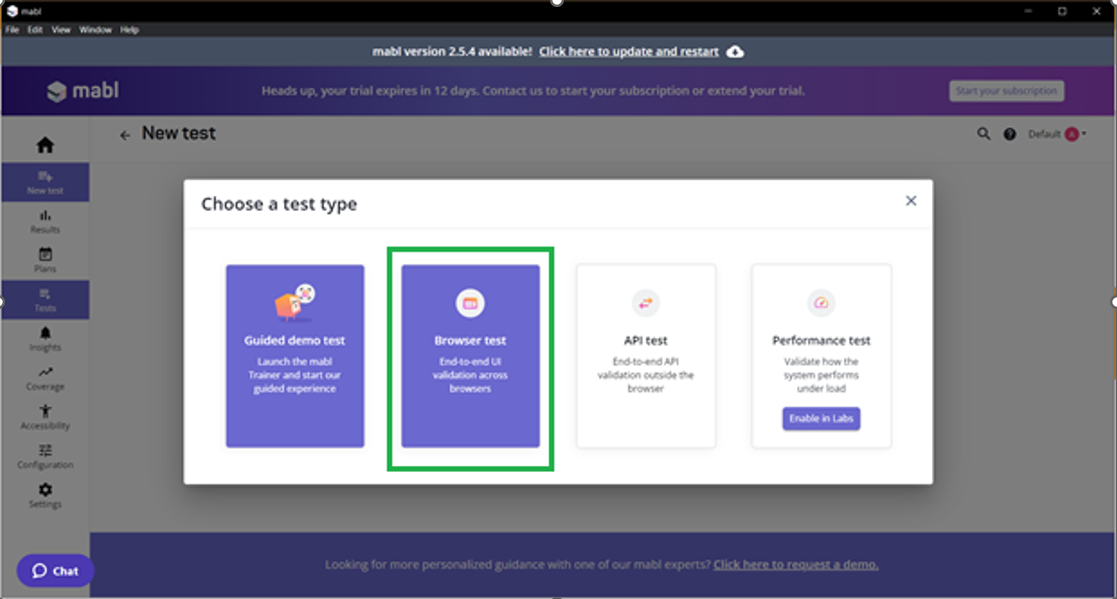The image size is (1117, 599).
Task: Expand the Default workspace dropdown
Action: coord(1057,134)
